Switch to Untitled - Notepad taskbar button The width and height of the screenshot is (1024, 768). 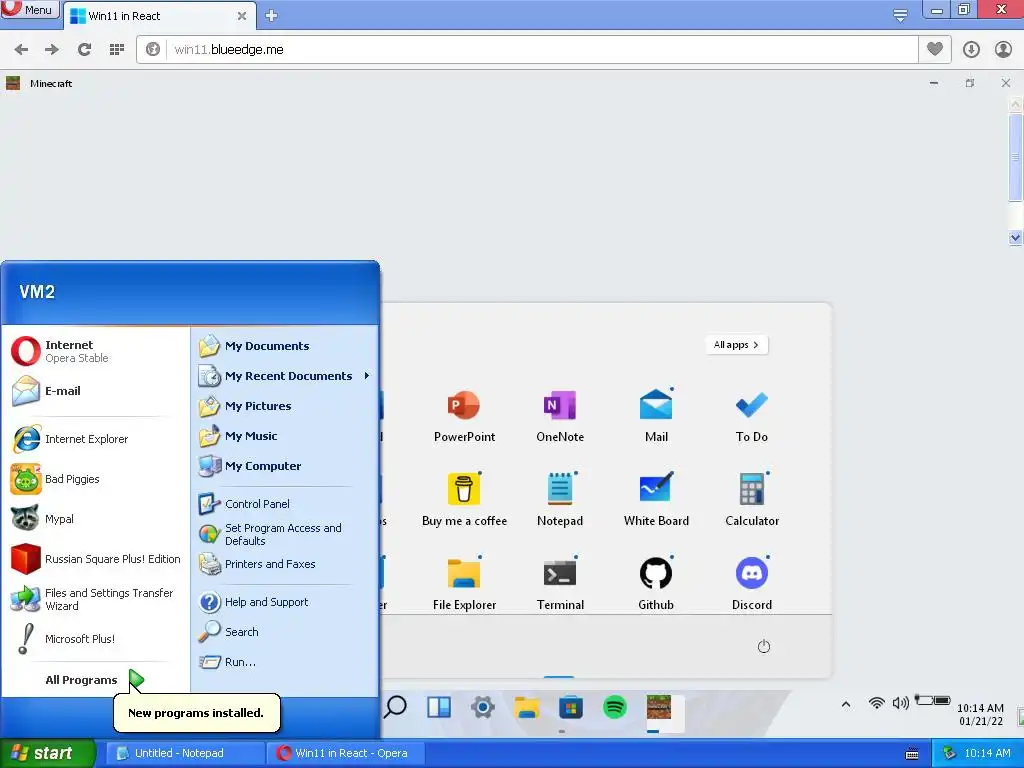(x=184, y=753)
